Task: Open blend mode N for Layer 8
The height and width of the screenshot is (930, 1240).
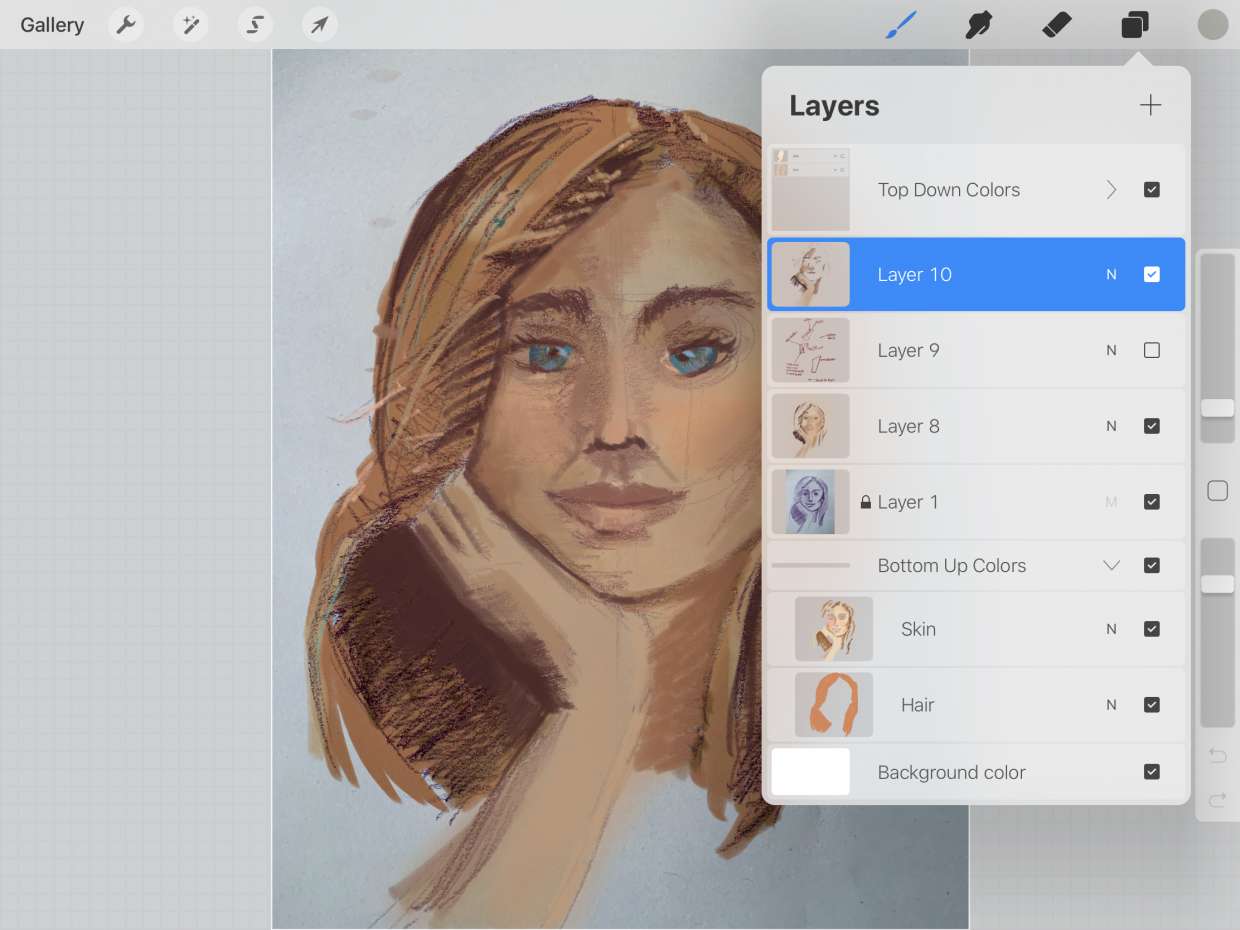Action: point(1111,426)
